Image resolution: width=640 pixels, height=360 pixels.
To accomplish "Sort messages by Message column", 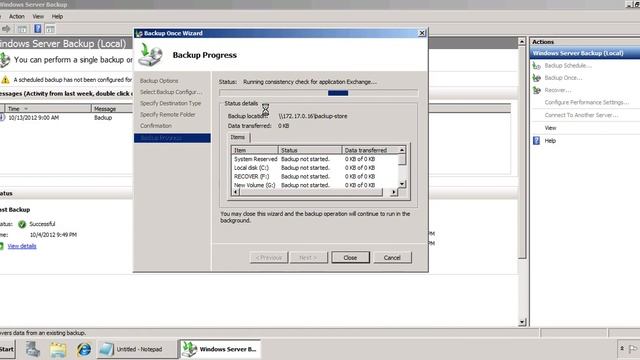I will (112, 109).
